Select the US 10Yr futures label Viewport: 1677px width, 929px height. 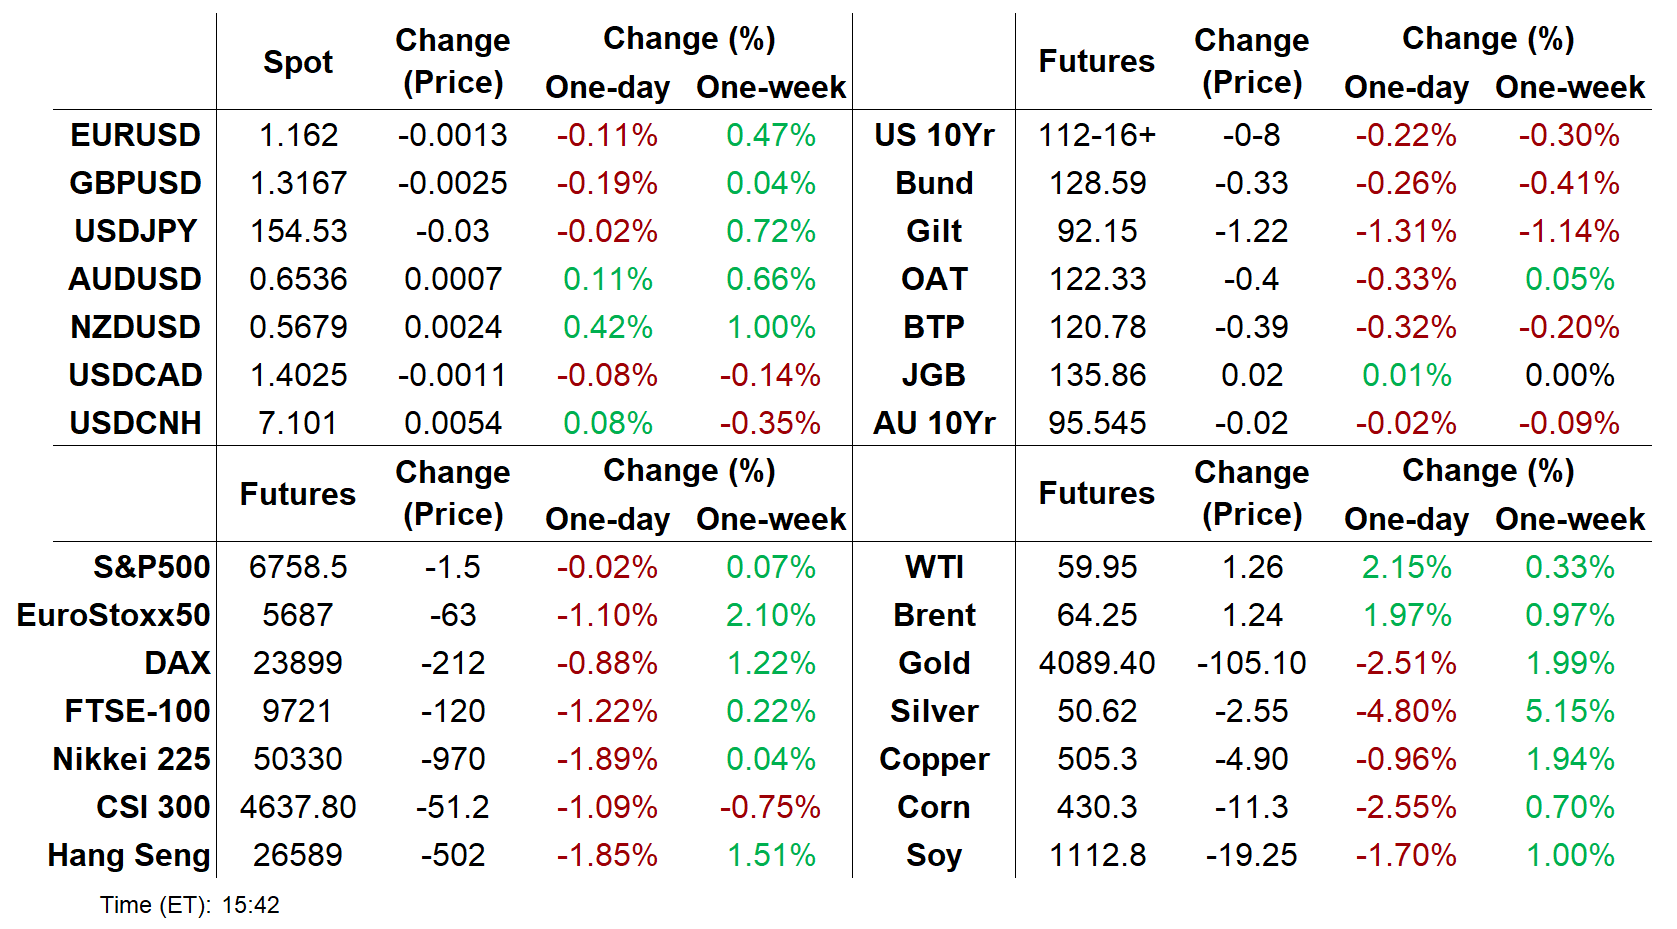click(x=934, y=135)
